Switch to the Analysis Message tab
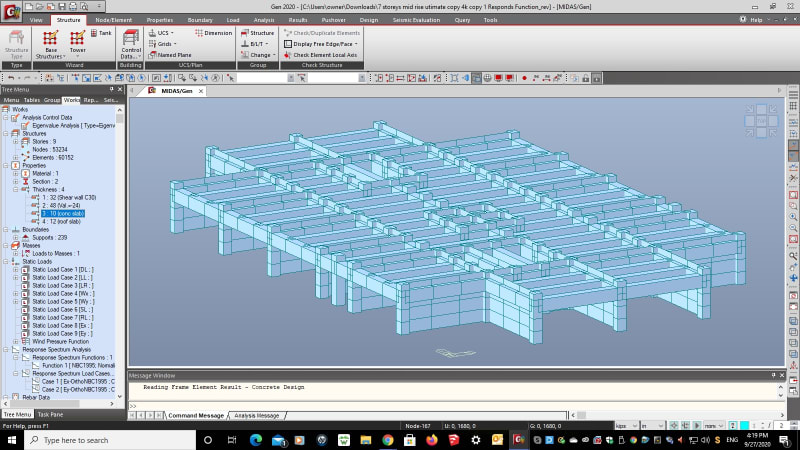Screen dimensions: 800x450 [257, 415]
